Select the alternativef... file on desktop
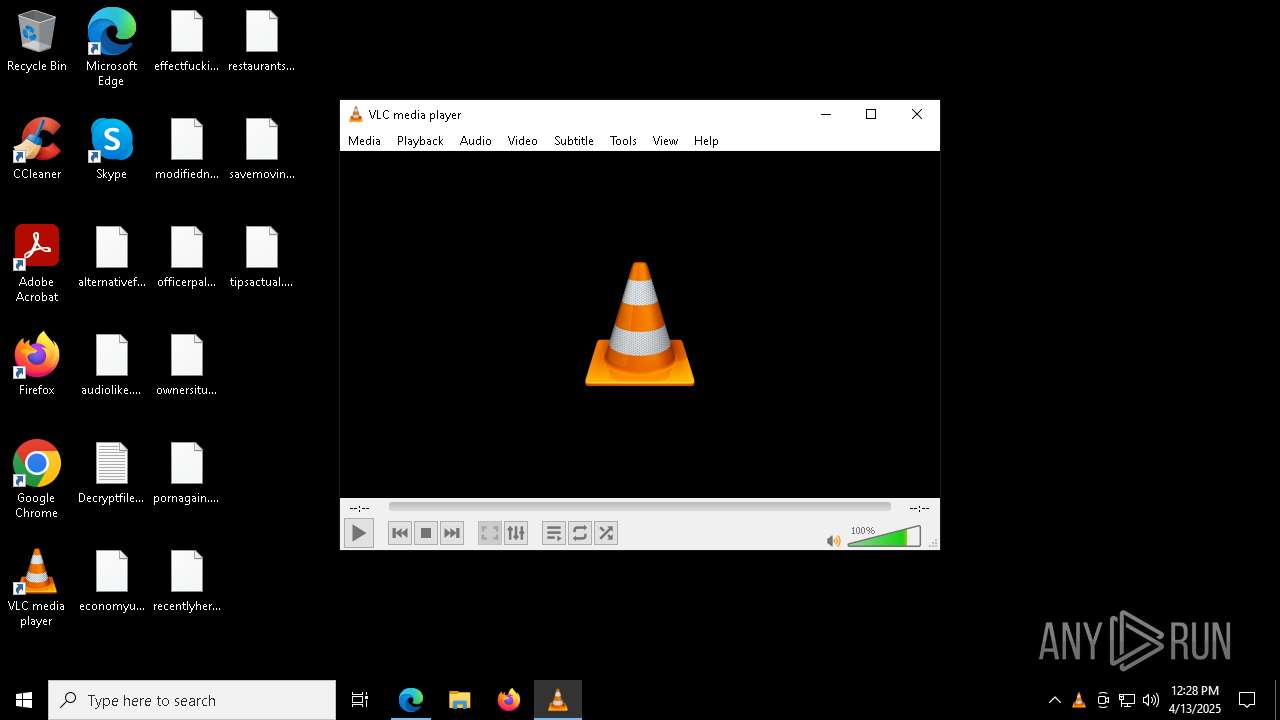This screenshot has width=1280, height=720. [111, 257]
